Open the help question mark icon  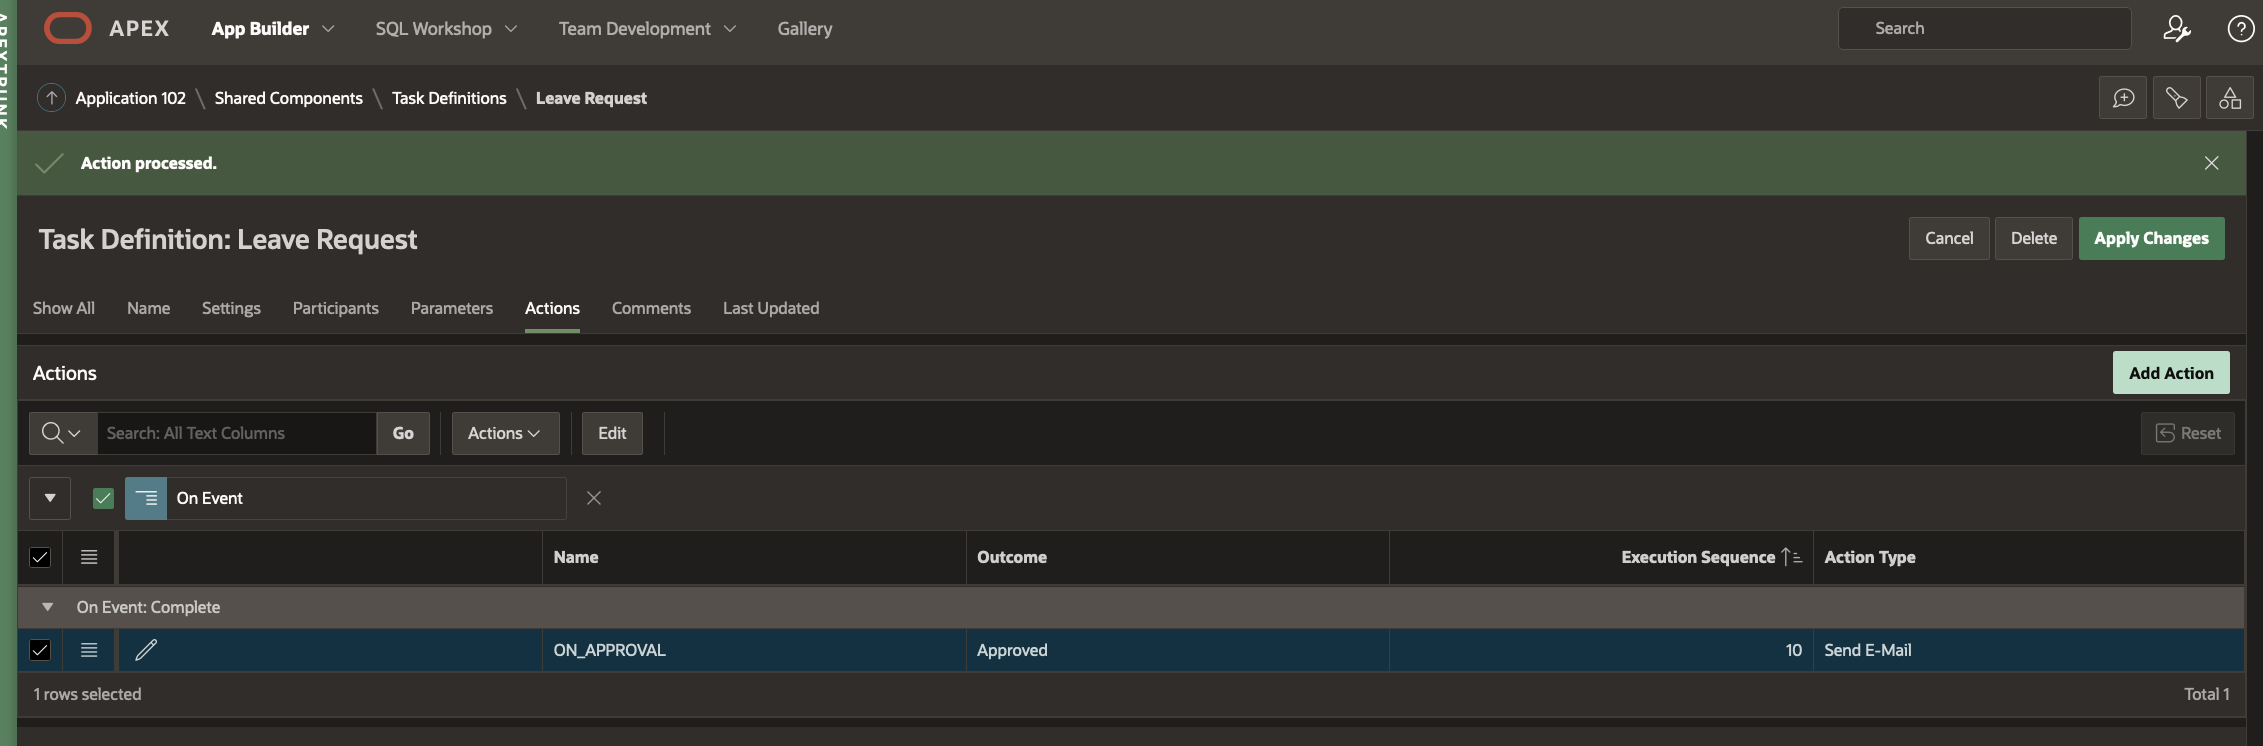[2240, 29]
